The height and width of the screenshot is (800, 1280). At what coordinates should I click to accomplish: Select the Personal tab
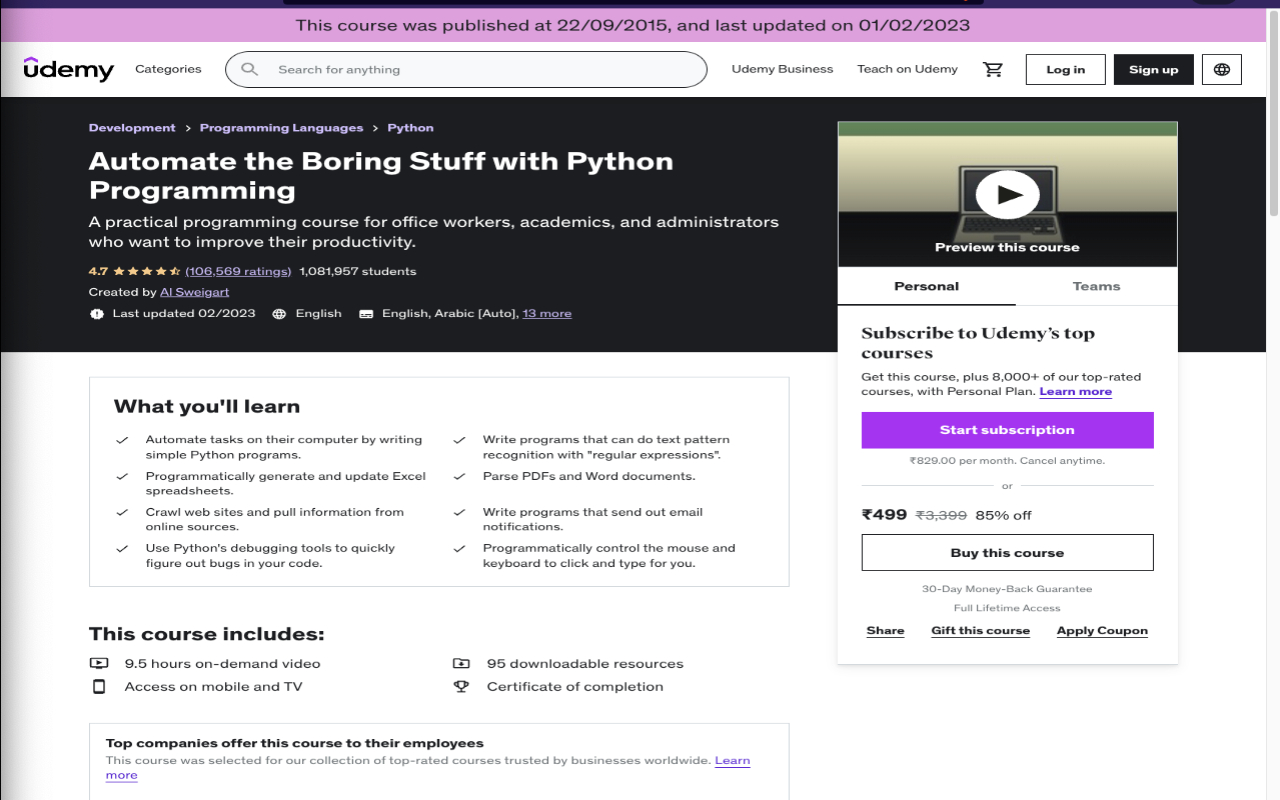click(926, 286)
